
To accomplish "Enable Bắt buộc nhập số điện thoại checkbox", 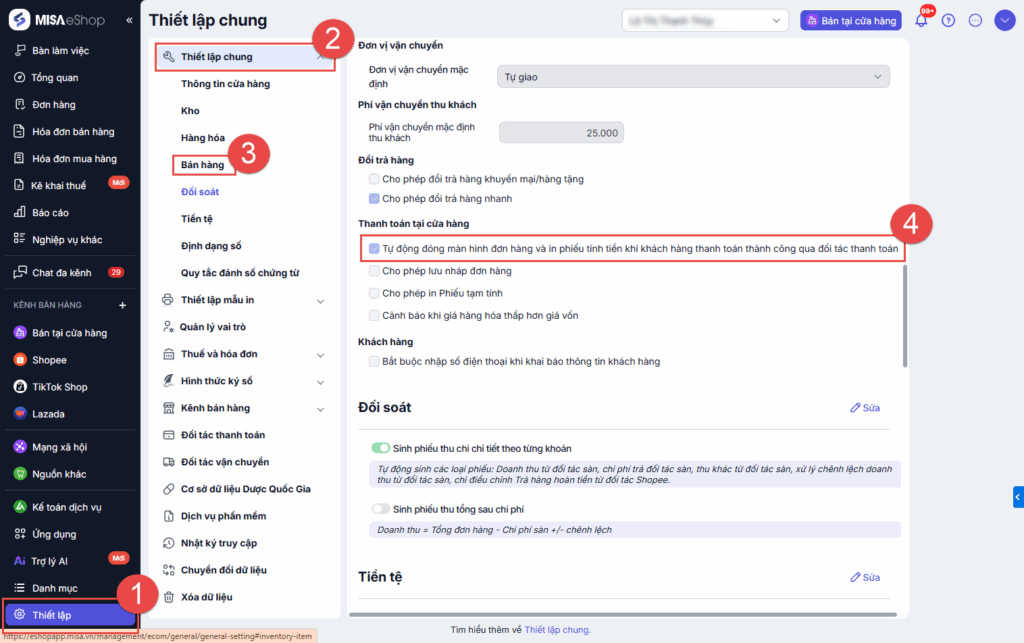I will pos(374,362).
